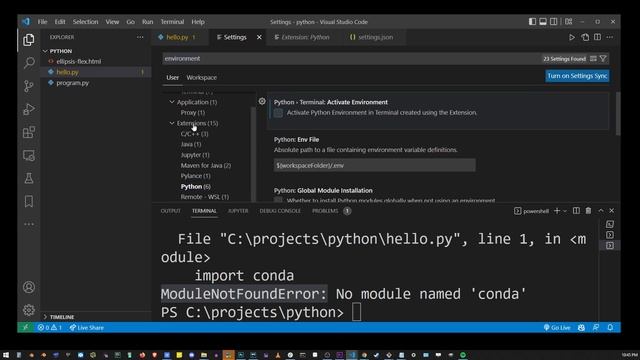Viewport: 640px width, 360px height.
Task: Split the terminal icon
Action: click(x=576, y=211)
